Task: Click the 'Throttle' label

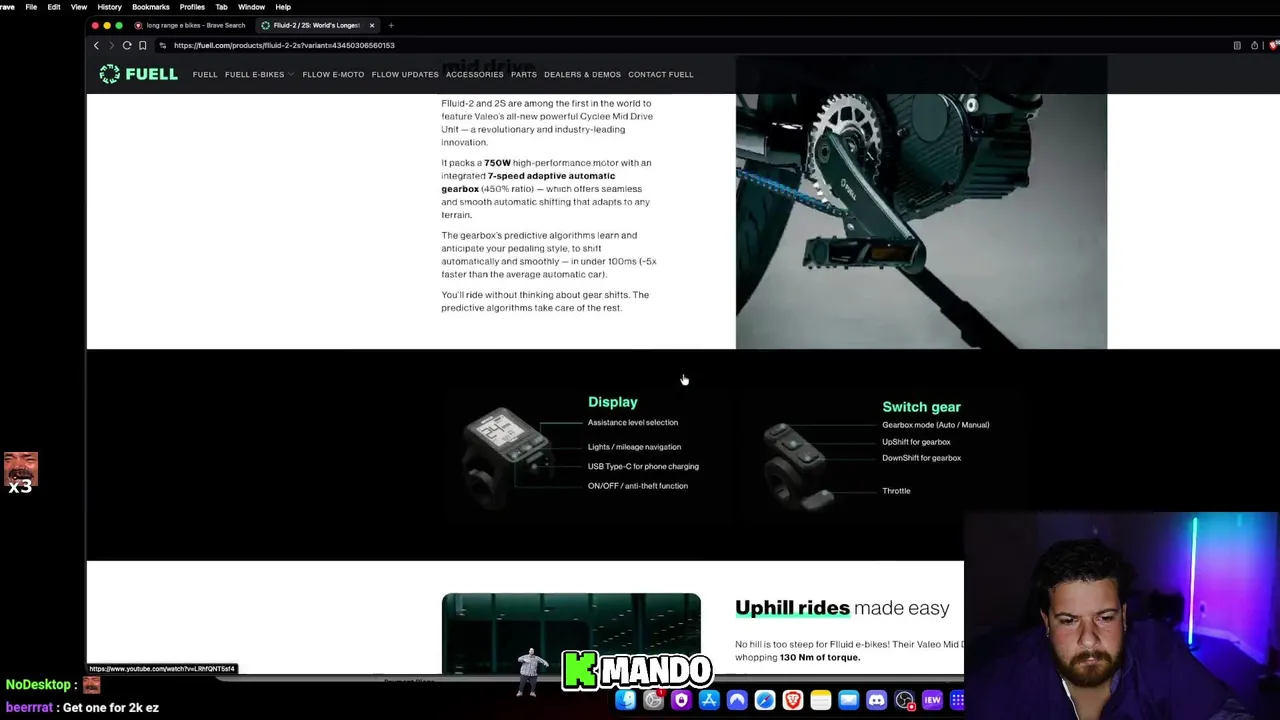Action: click(896, 491)
